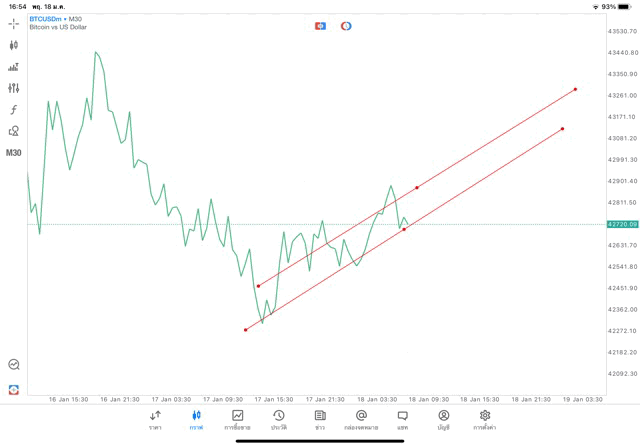Tap the red-blue icon at bottom left
The width and height of the screenshot is (640, 447).
click(14, 389)
